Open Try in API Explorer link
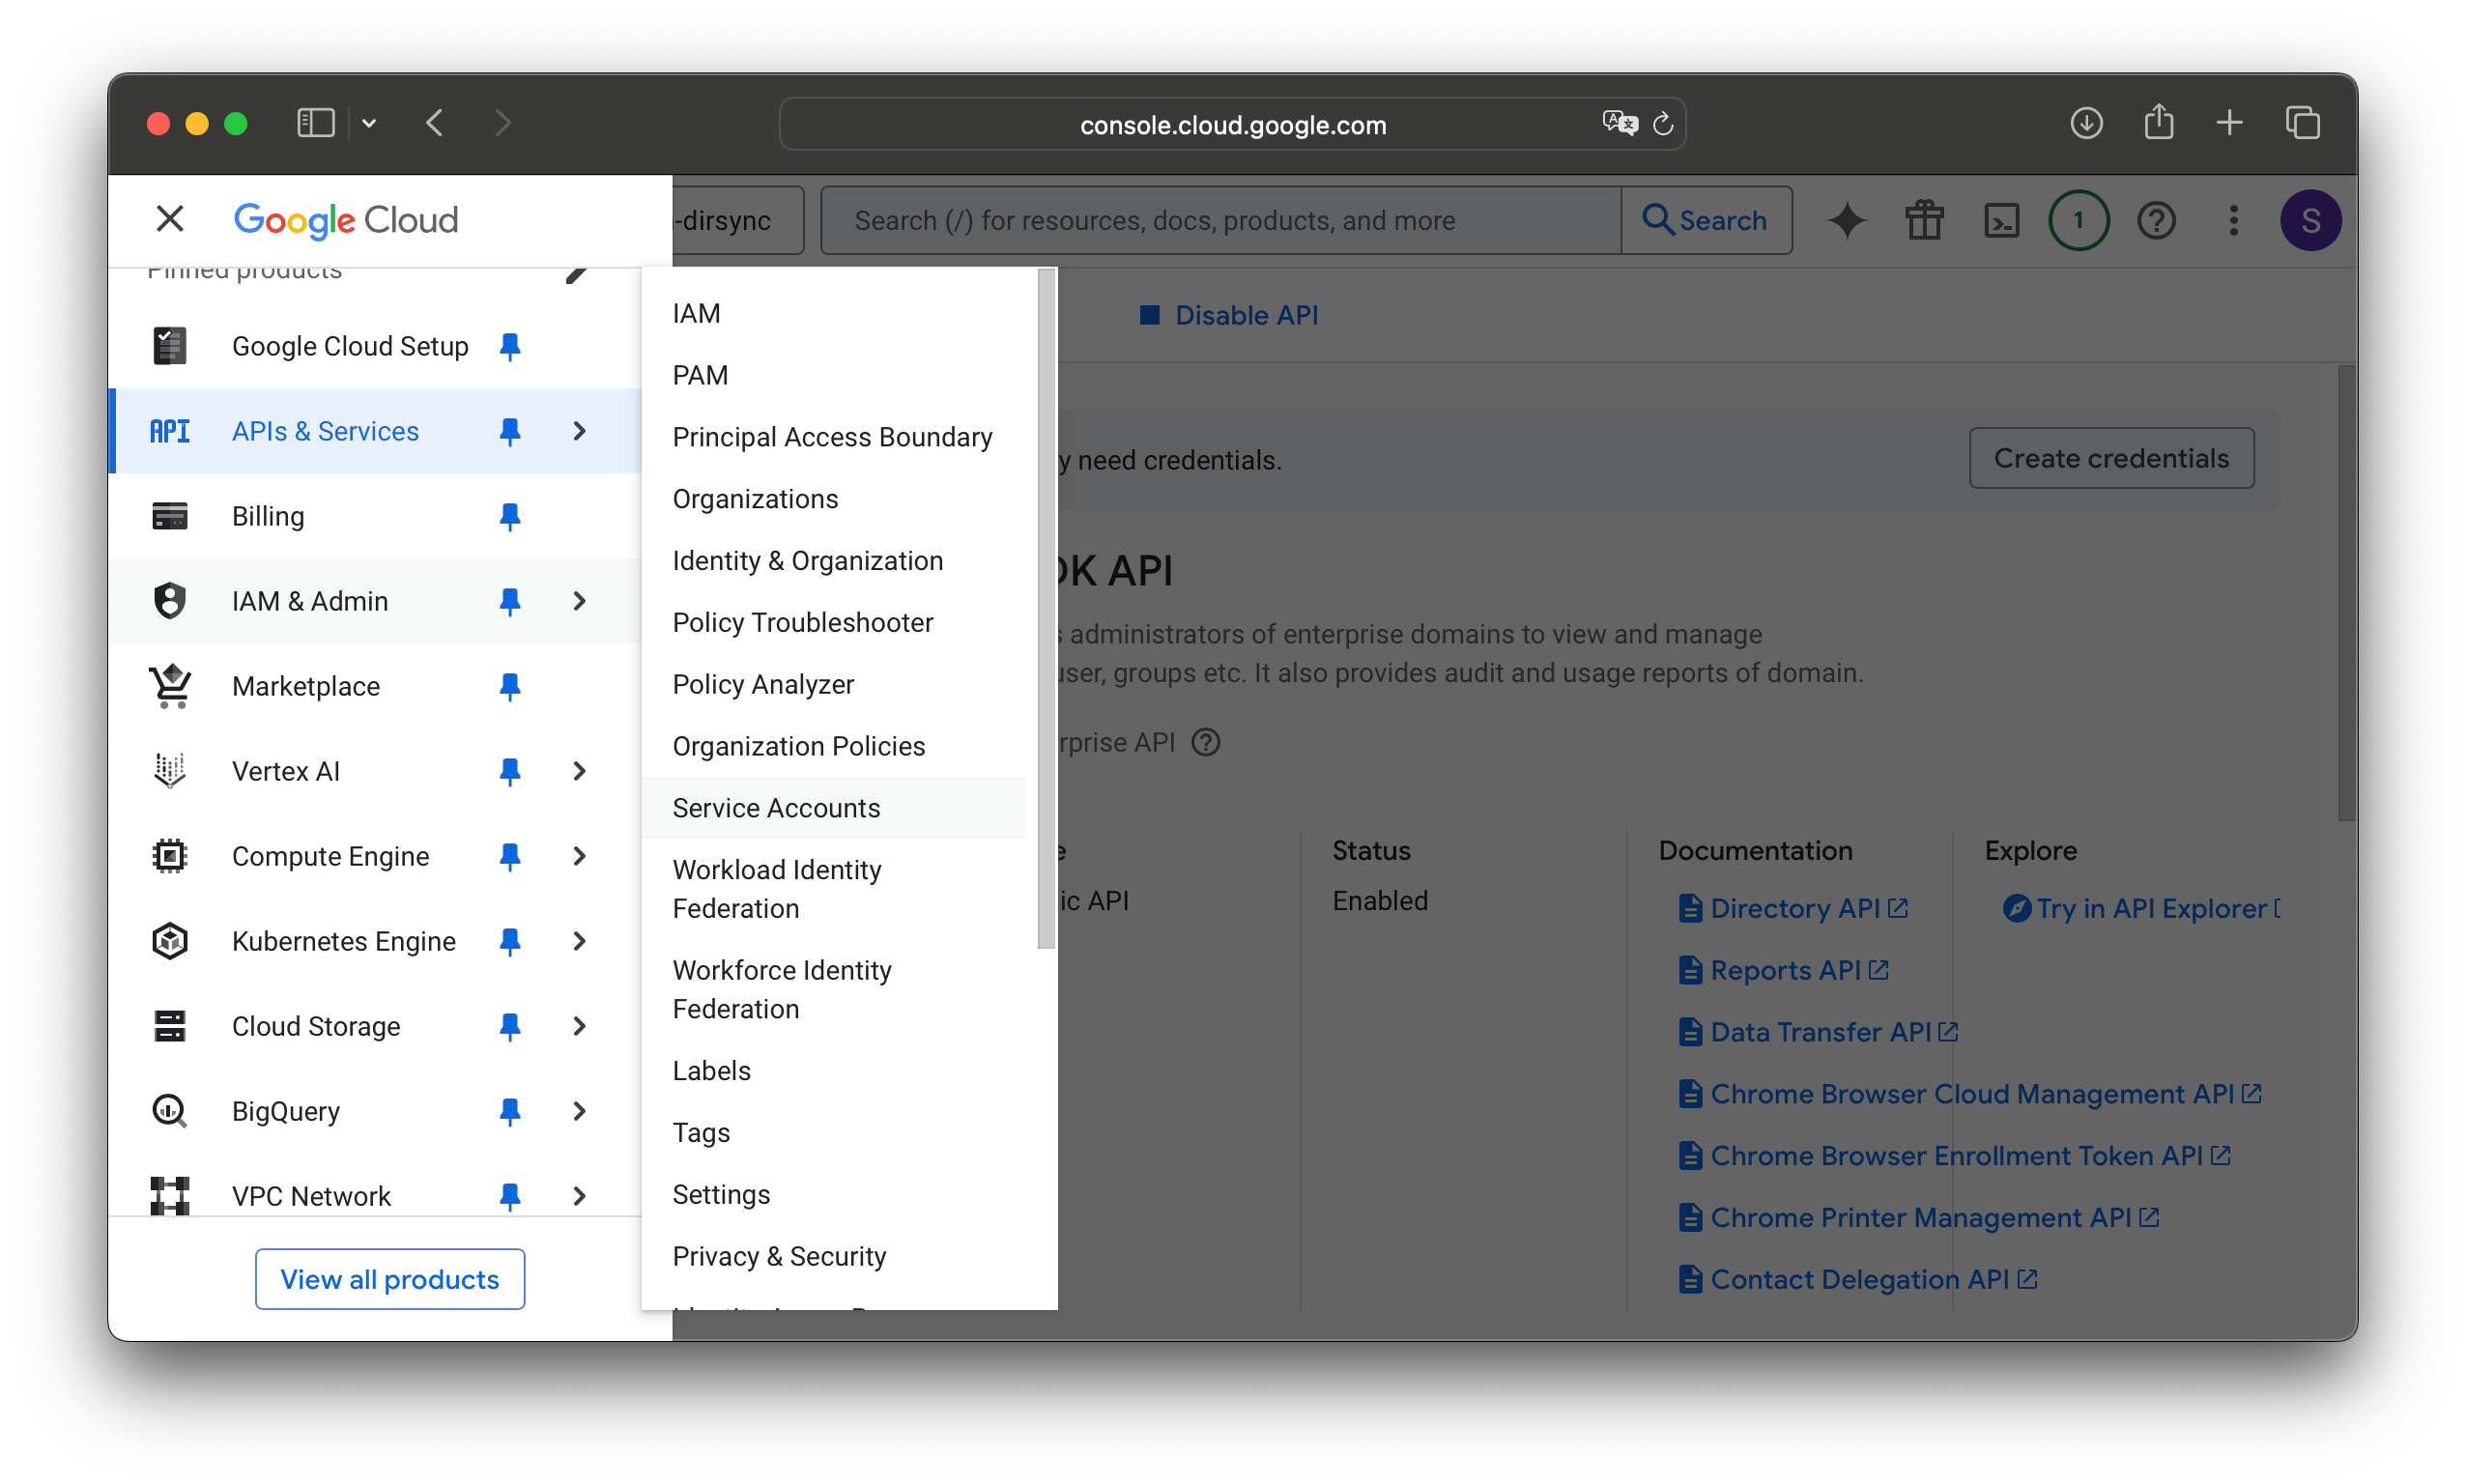 click(x=2140, y=908)
